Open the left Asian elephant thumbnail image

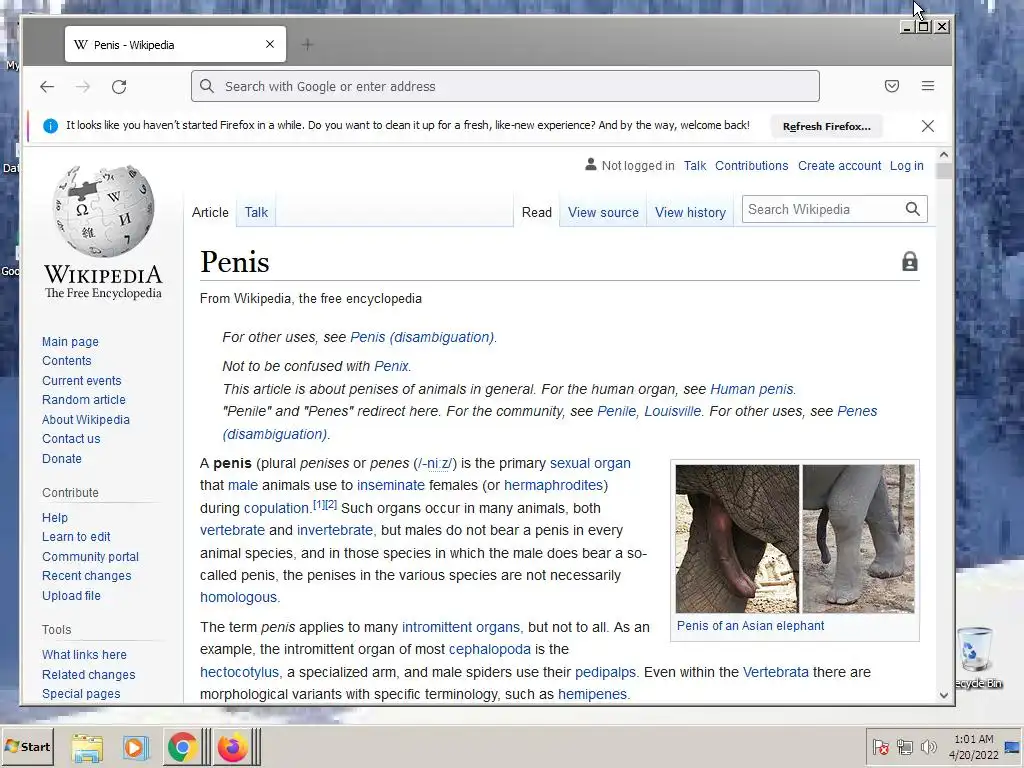pos(737,539)
